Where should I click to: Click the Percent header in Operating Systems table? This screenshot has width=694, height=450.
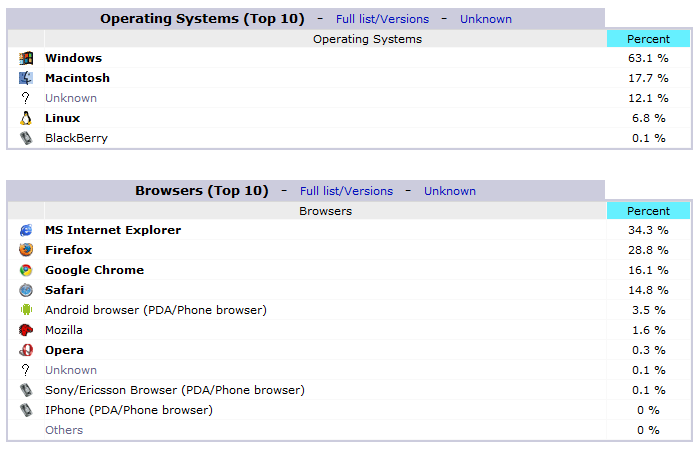pyautogui.click(x=648, y=39)
